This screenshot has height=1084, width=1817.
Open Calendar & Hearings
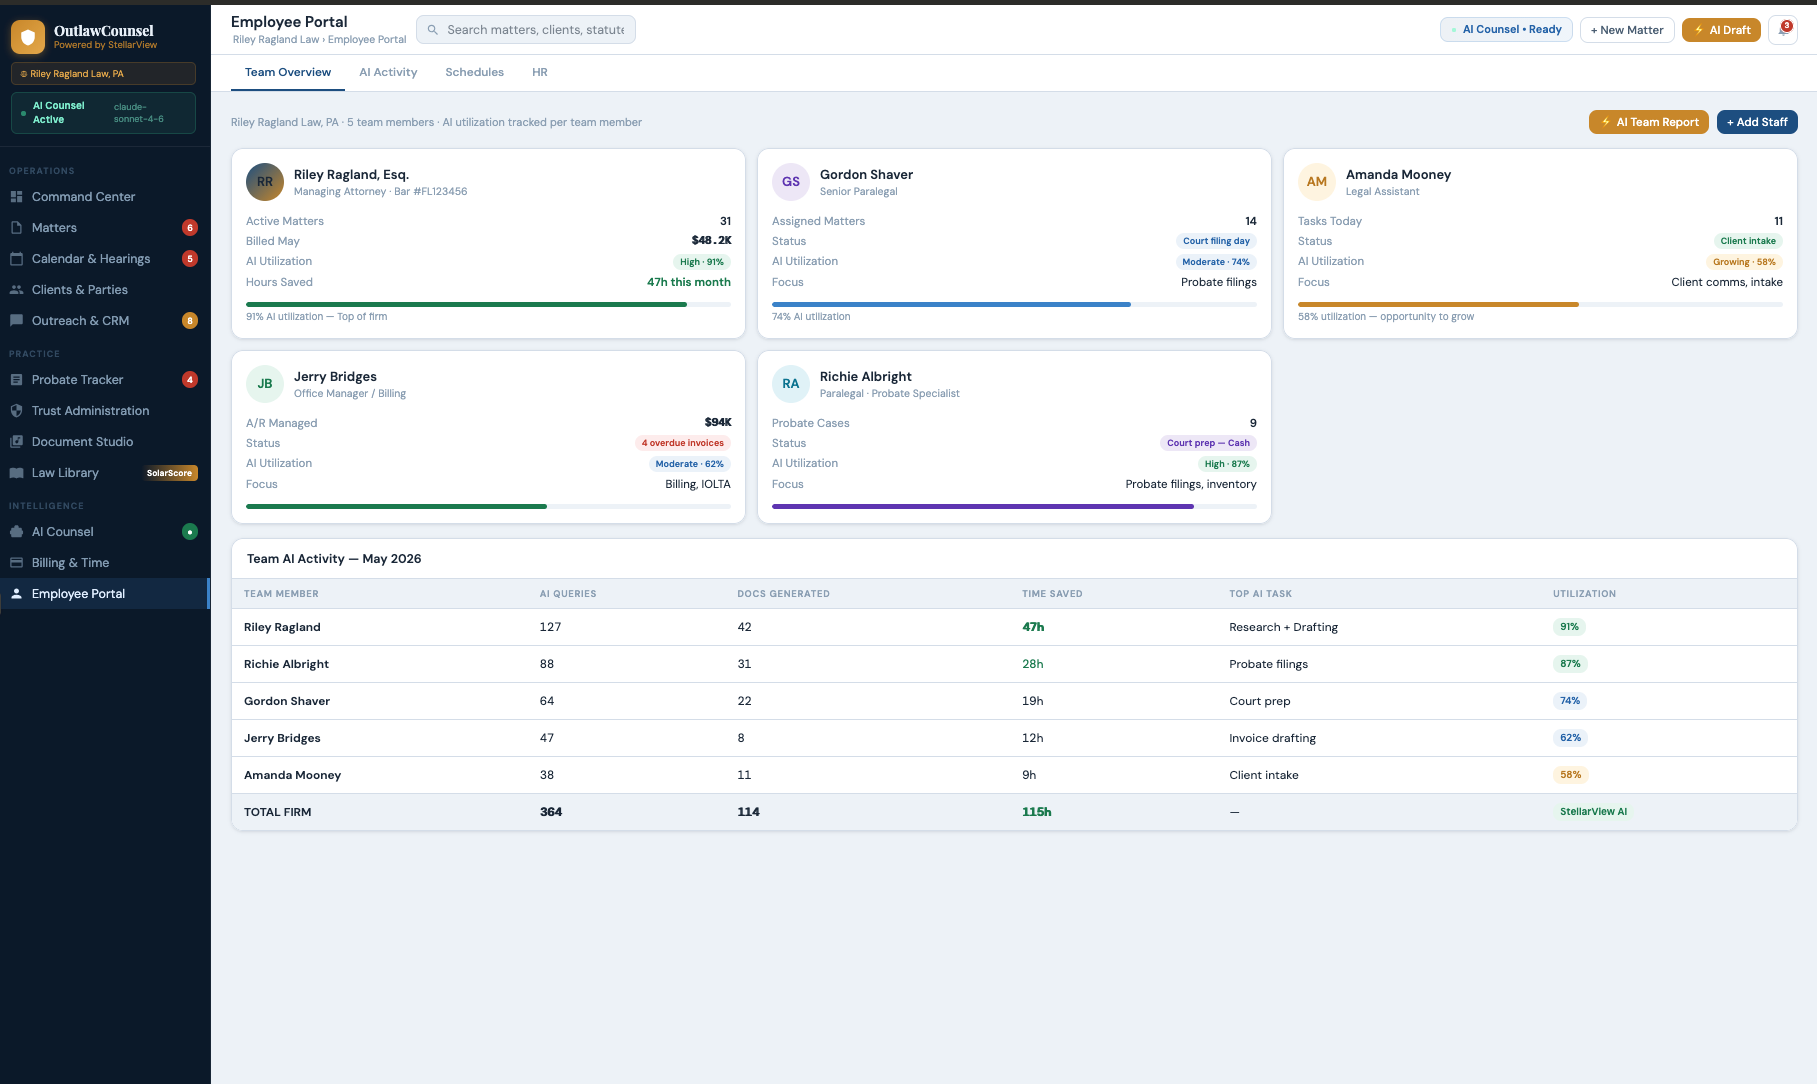click(x=89, y=258)
